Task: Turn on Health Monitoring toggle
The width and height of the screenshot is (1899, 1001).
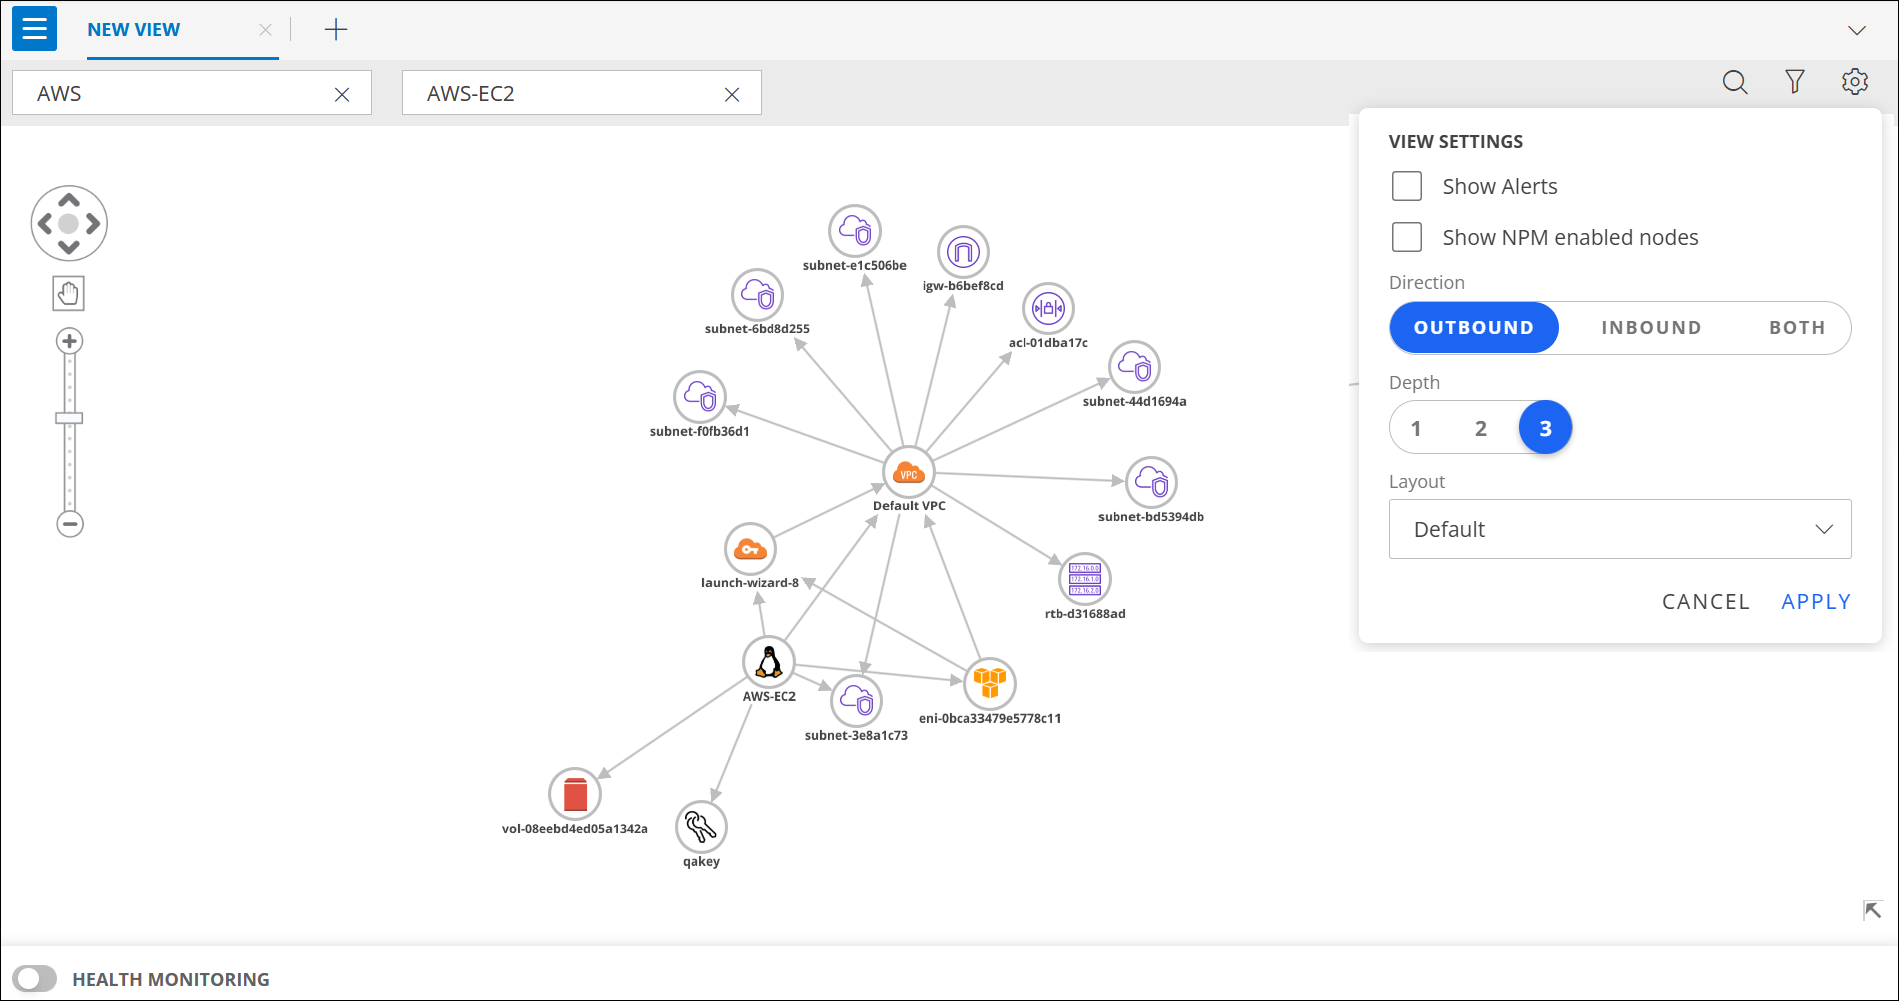Action: point(35,979)
